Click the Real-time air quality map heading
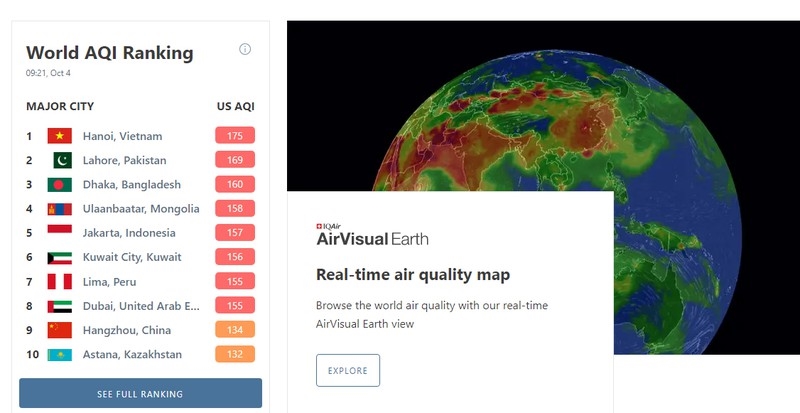Screen dimensions: 800x413 click(x=413, y=275)
